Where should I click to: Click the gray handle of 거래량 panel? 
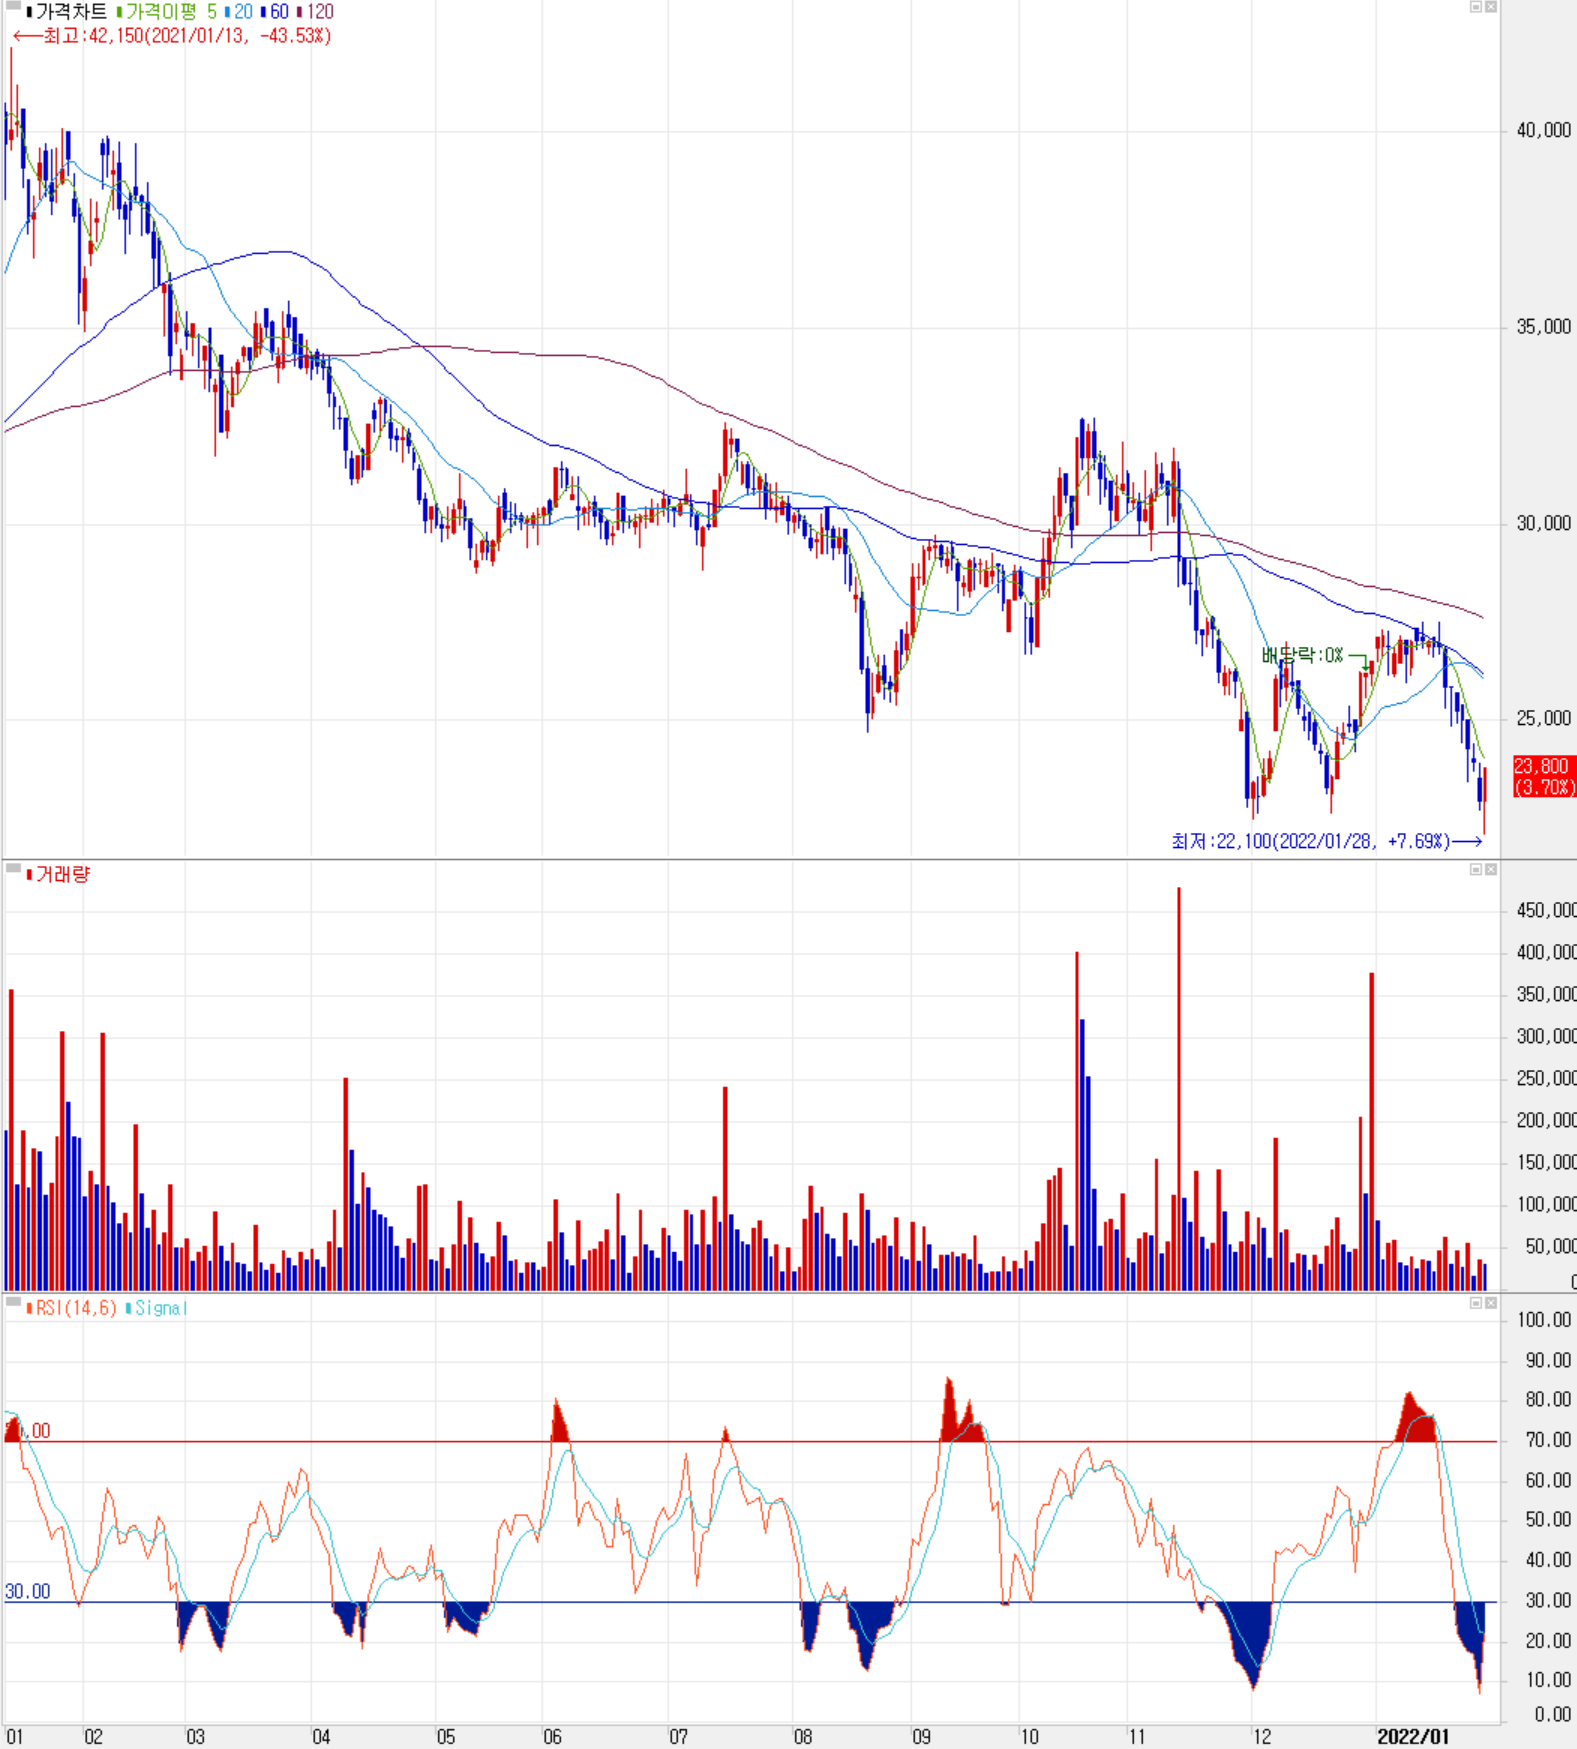[13, 868]
